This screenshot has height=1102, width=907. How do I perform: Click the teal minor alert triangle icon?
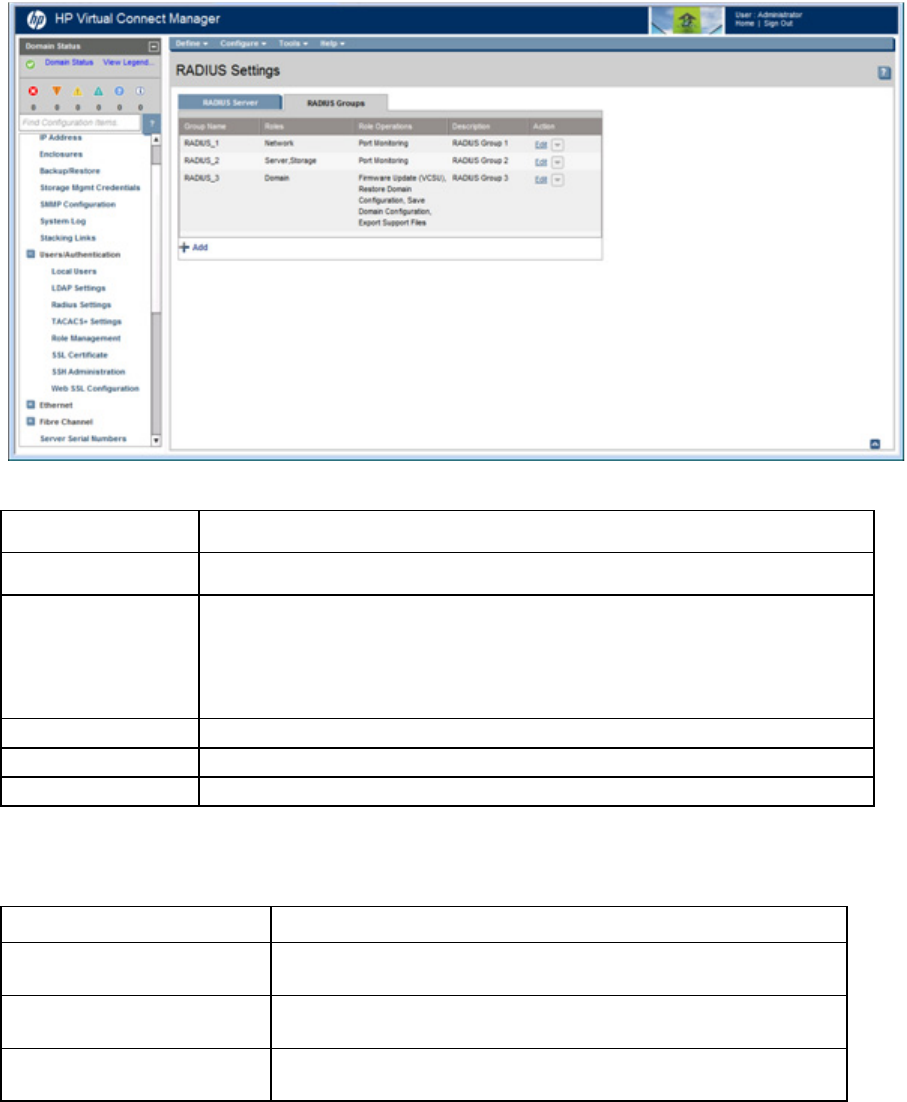98,91
